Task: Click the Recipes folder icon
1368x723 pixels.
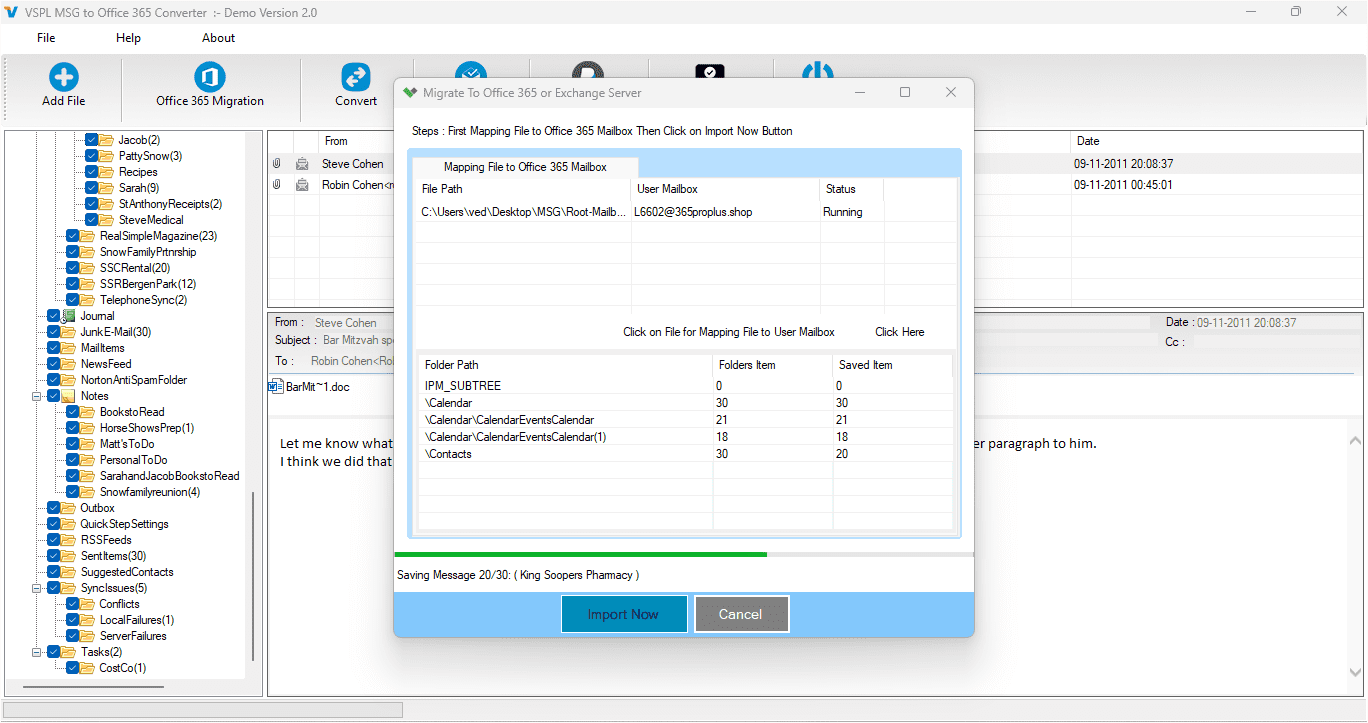Action: (107, 172)
